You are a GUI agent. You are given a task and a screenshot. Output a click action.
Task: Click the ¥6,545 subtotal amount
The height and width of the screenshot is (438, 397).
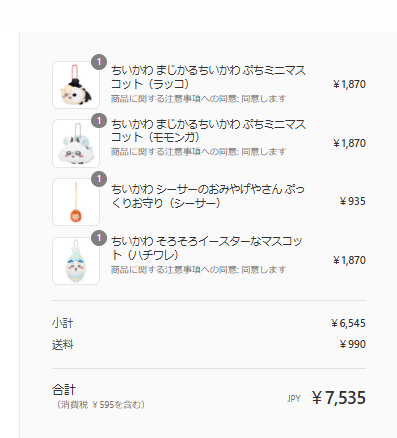point(348,323)
